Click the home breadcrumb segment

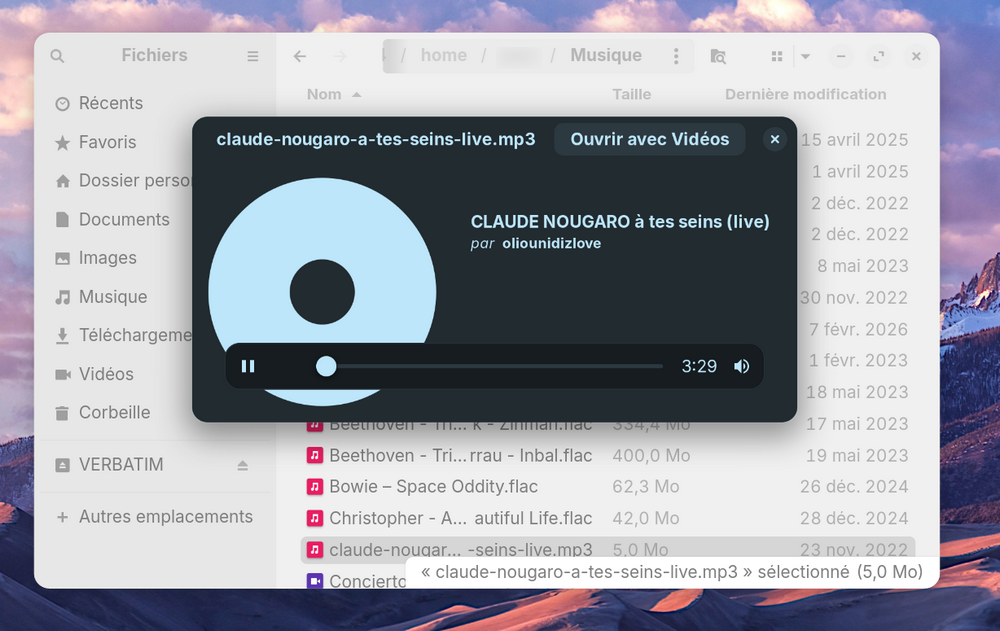coord(443,56)
